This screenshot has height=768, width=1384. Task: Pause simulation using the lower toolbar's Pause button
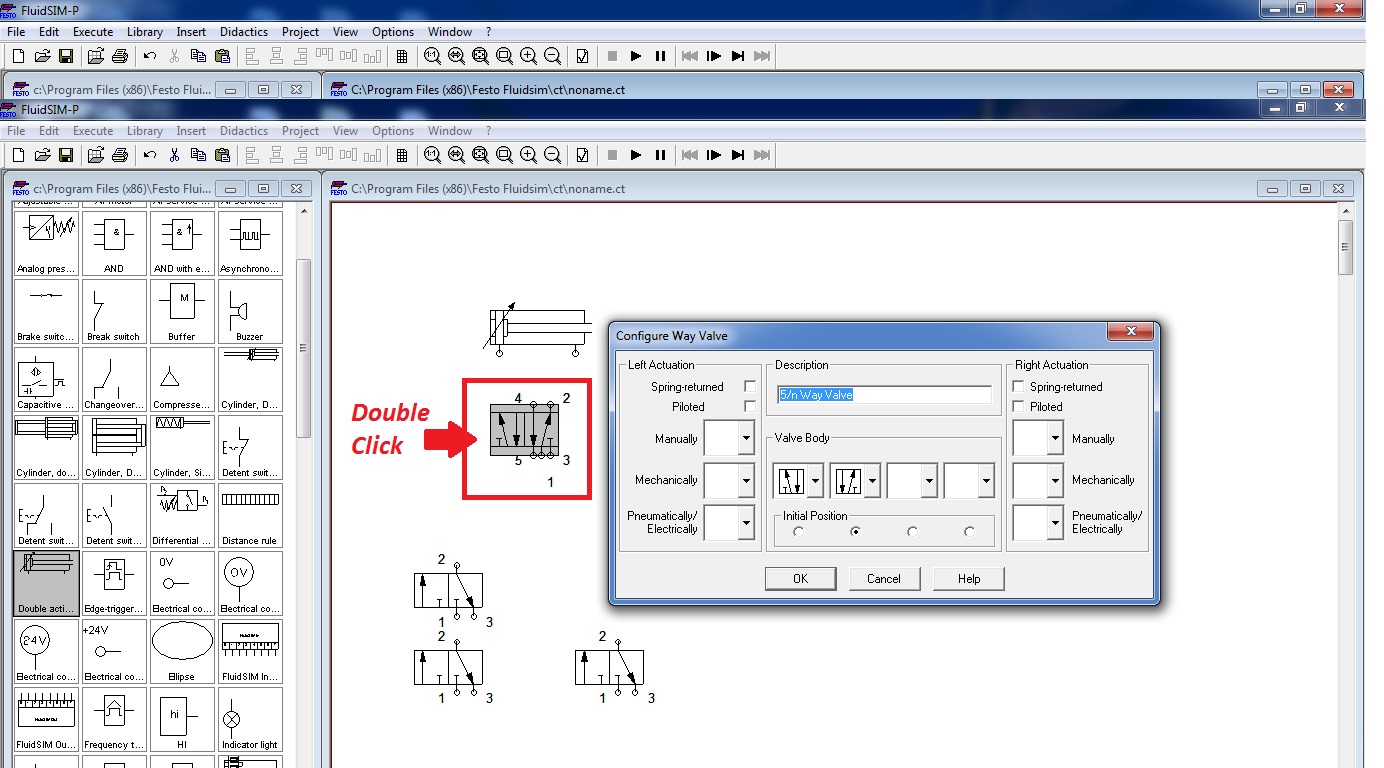click(660, 155)
